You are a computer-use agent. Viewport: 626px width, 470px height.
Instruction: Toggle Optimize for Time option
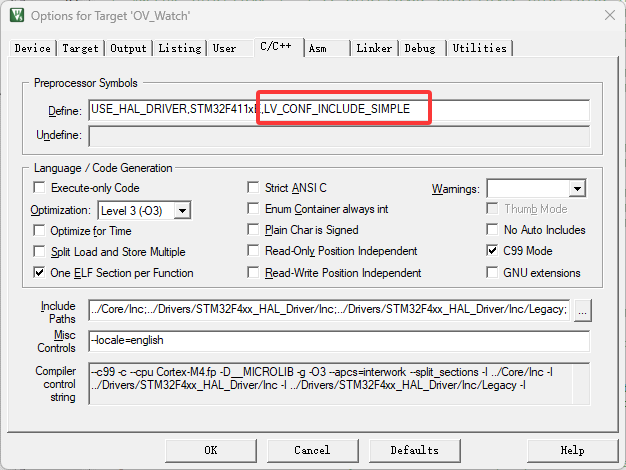coord(40,230)
